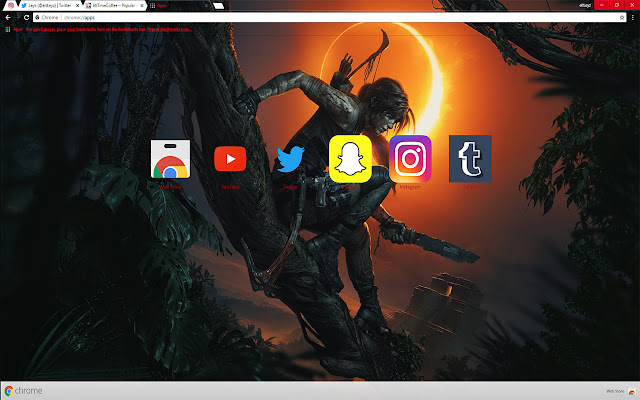The image size is (640, 400).
Task: Open the Twitter bird app icon
Action: pos(290,159)
